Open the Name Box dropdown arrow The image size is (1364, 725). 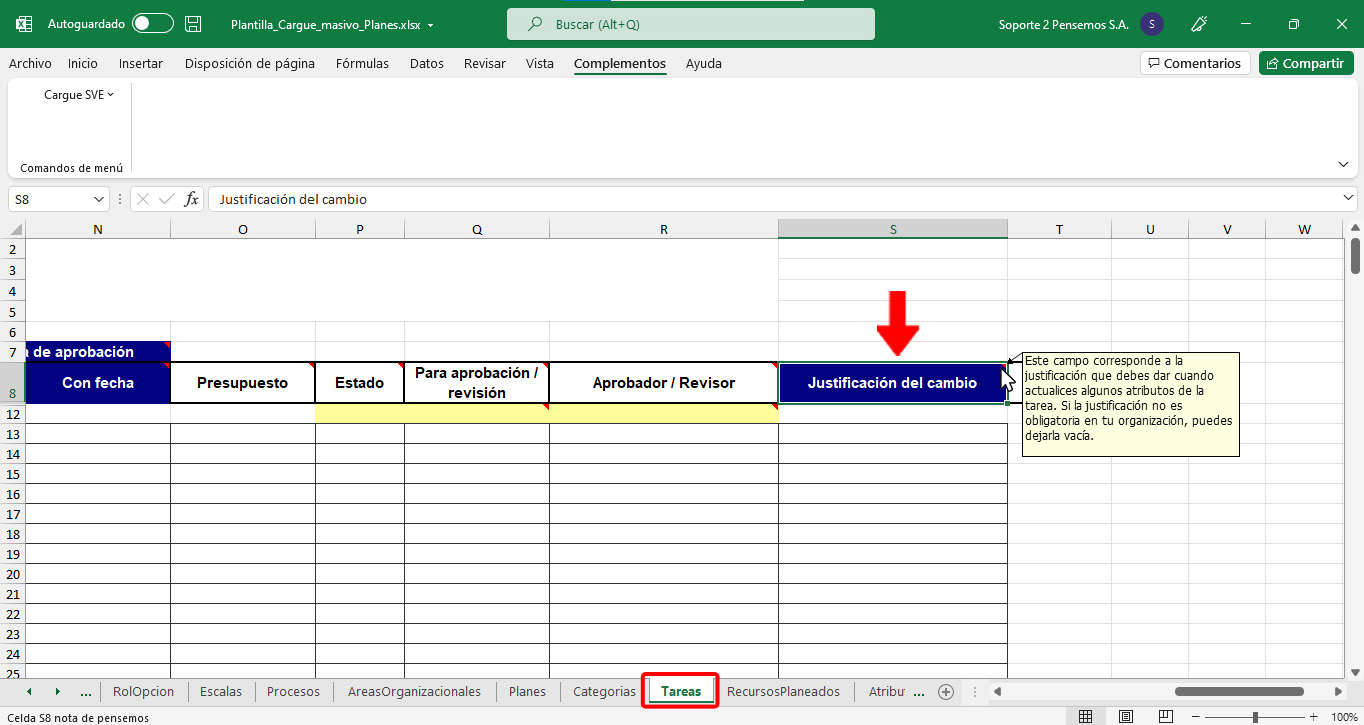(98, 199)
